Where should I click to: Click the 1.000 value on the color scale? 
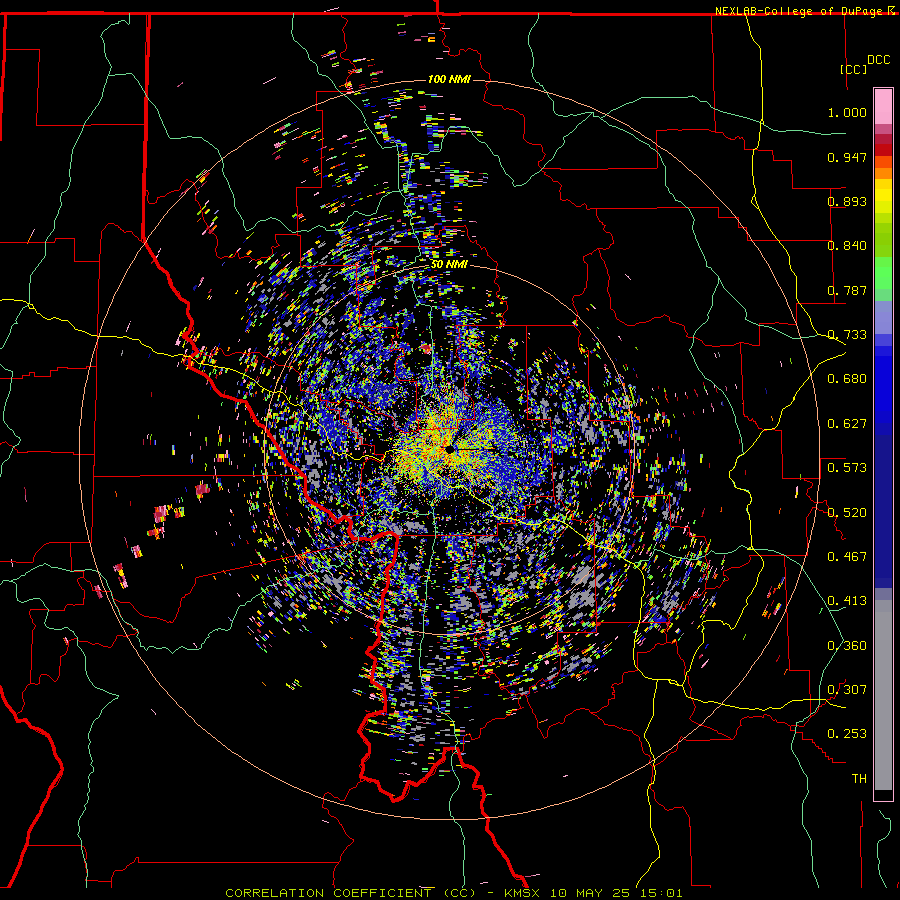pos(847,112)
